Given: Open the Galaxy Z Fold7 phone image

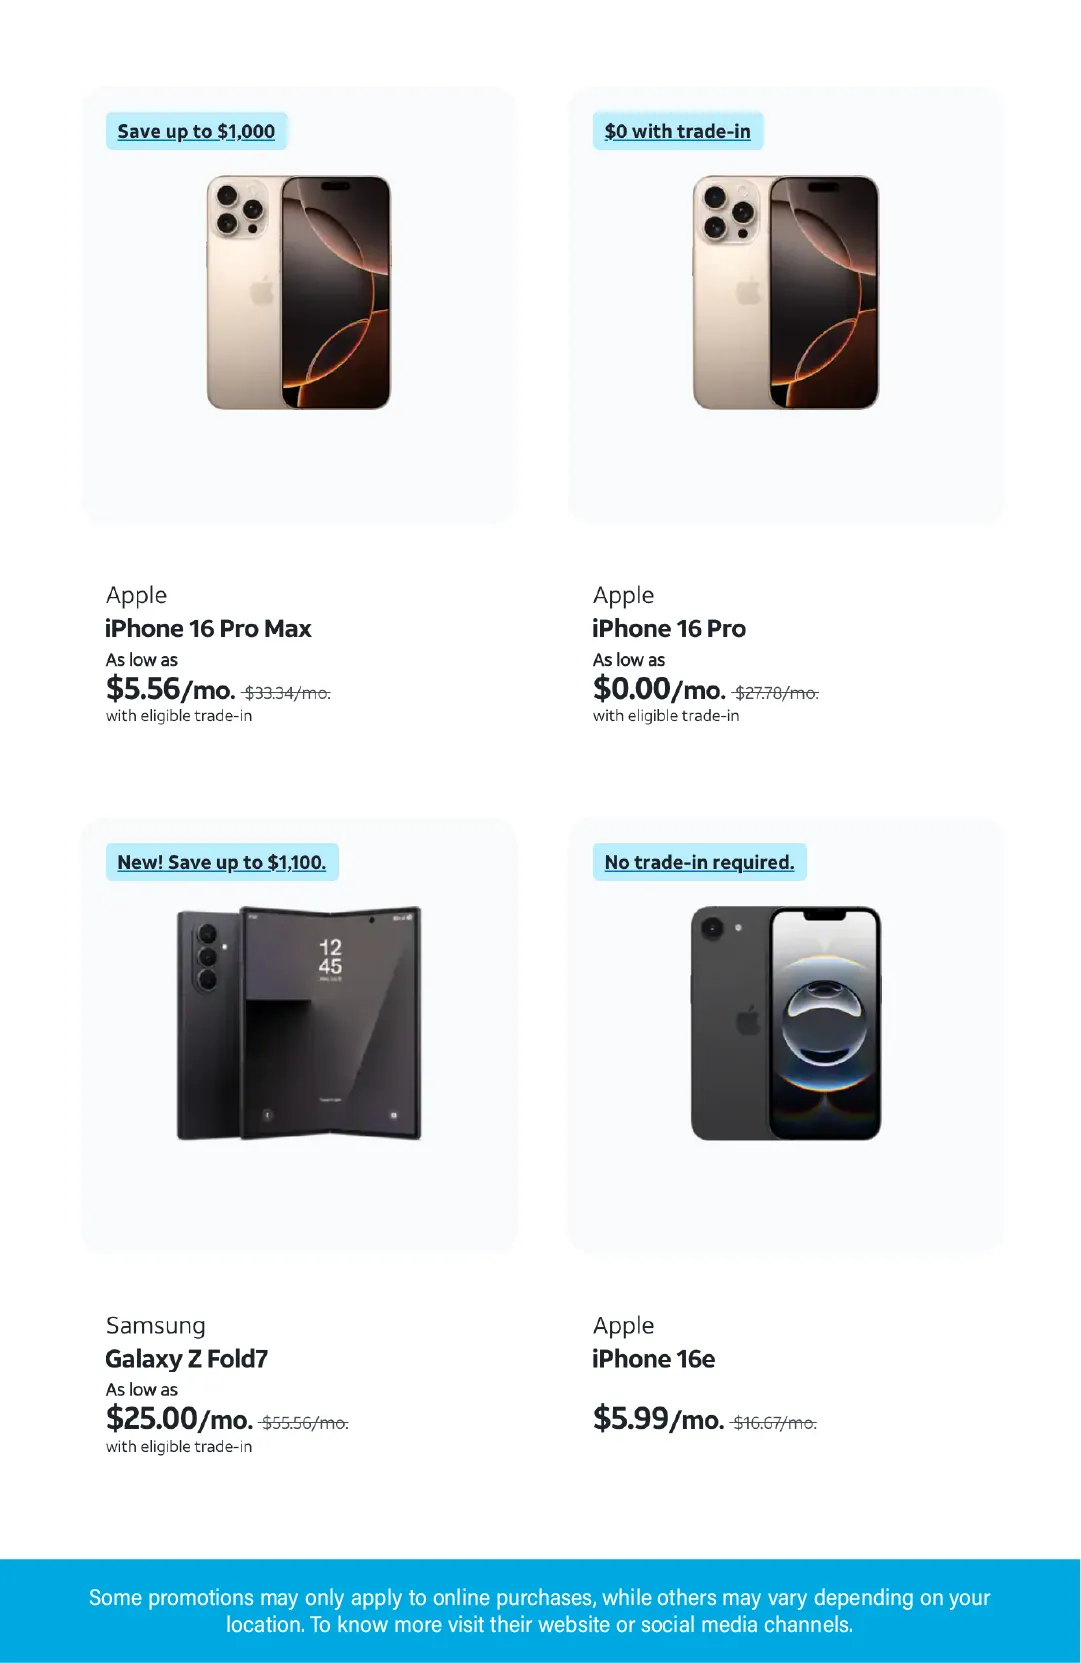Looking at the screenshot, I should [x=298, y=1023].
